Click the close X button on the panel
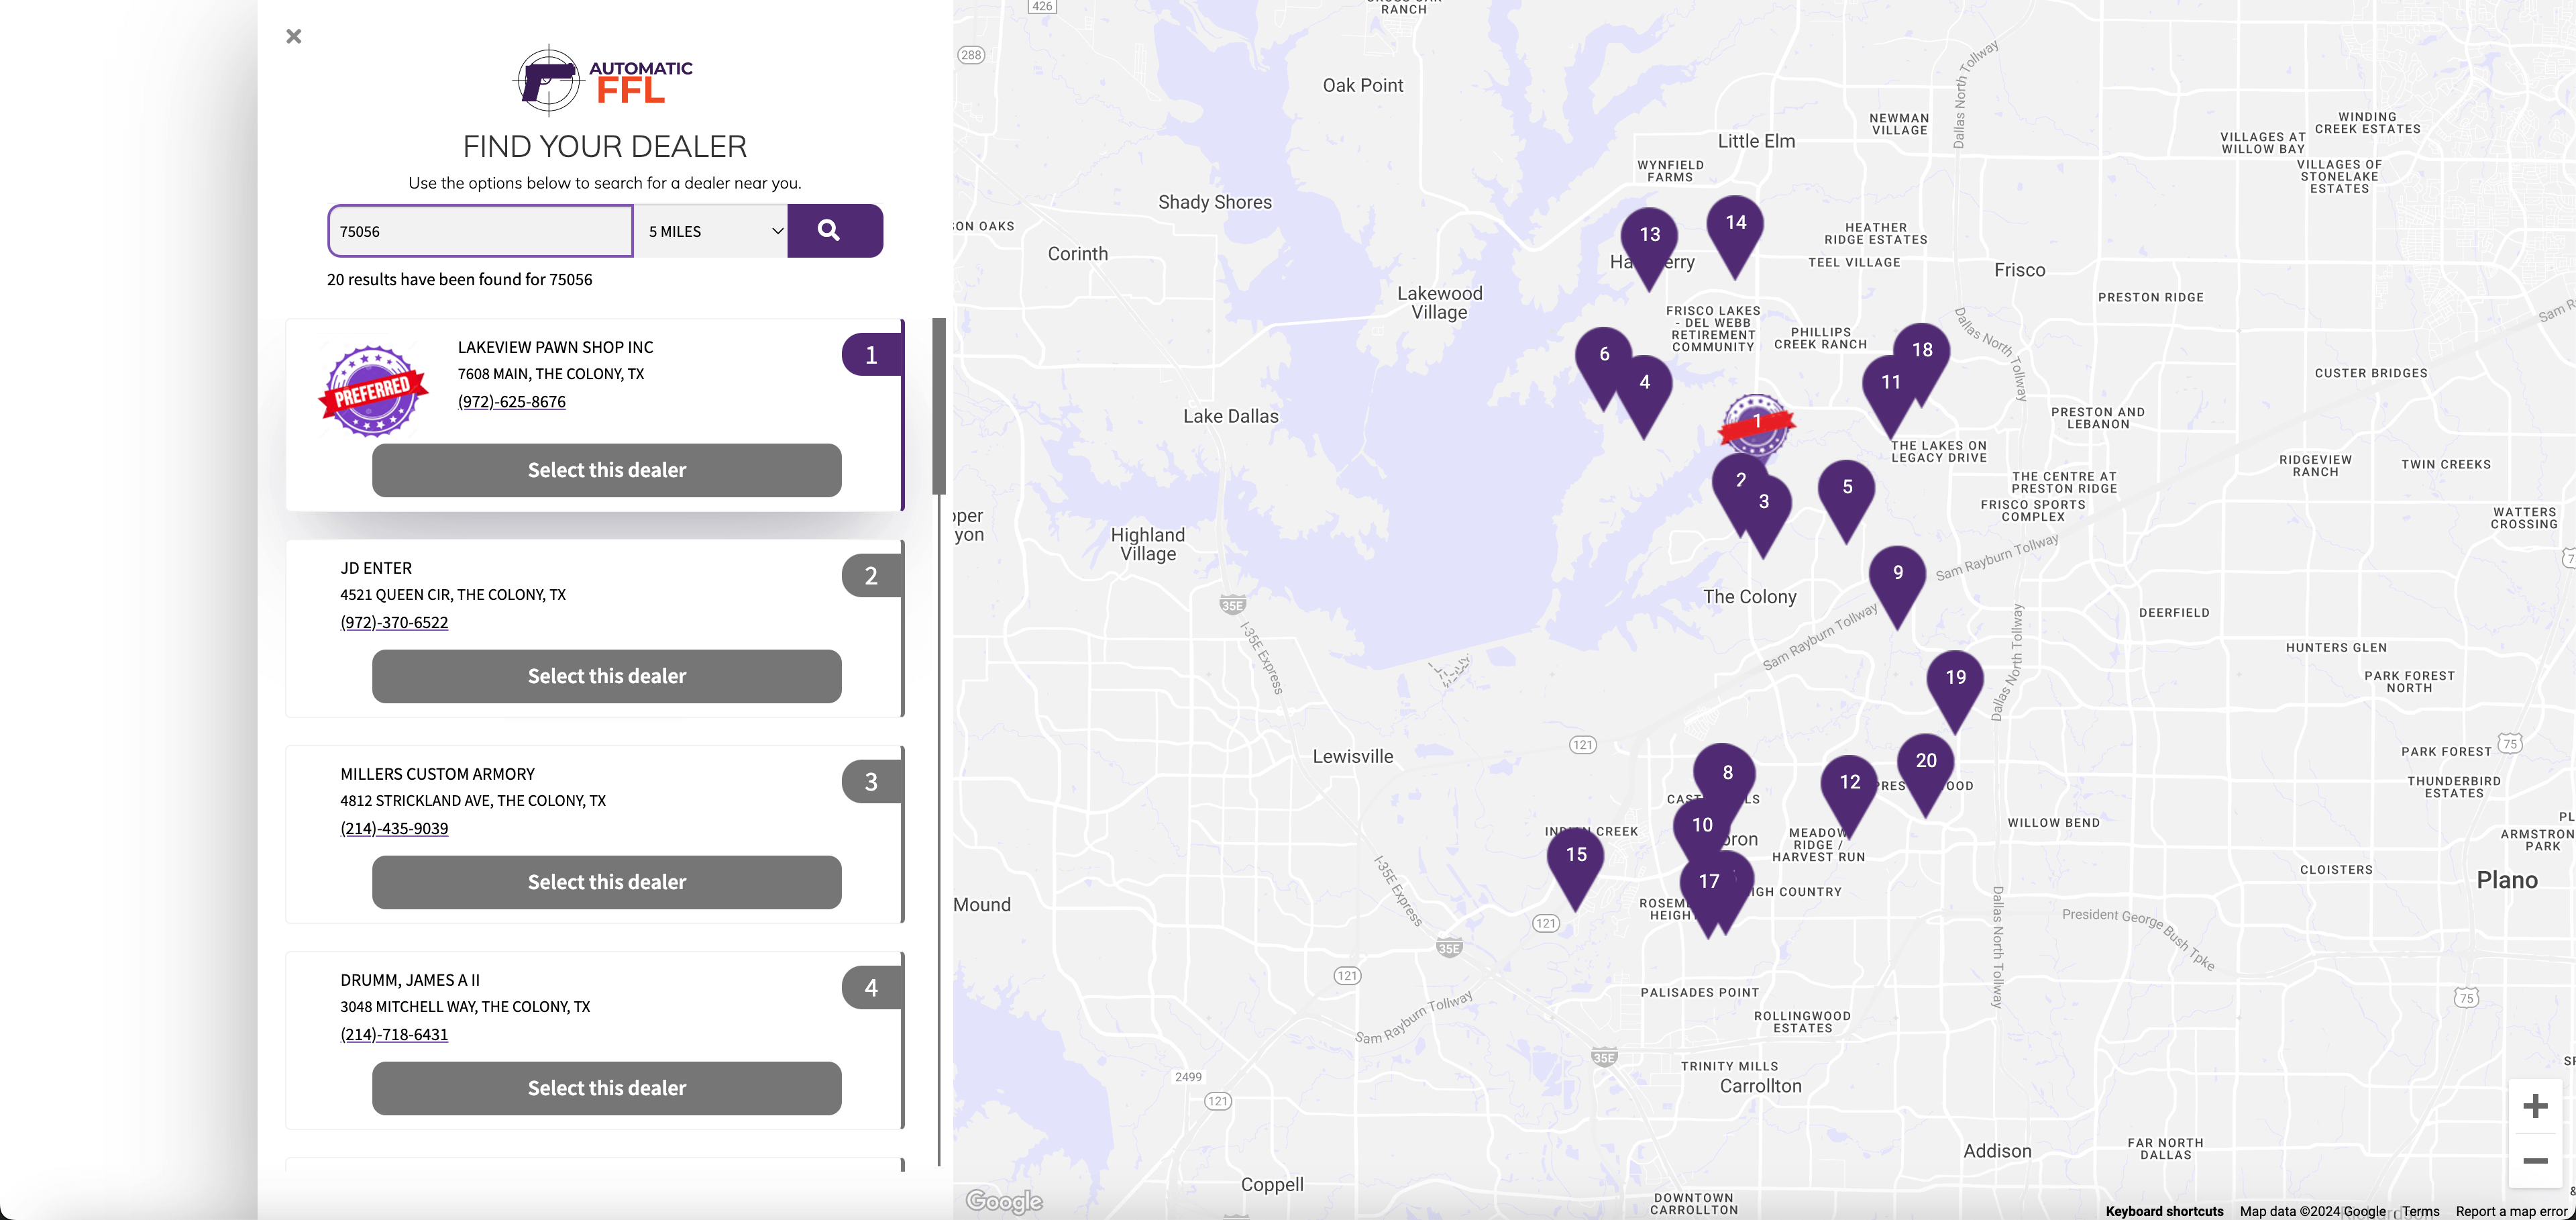 pos(294,36)
